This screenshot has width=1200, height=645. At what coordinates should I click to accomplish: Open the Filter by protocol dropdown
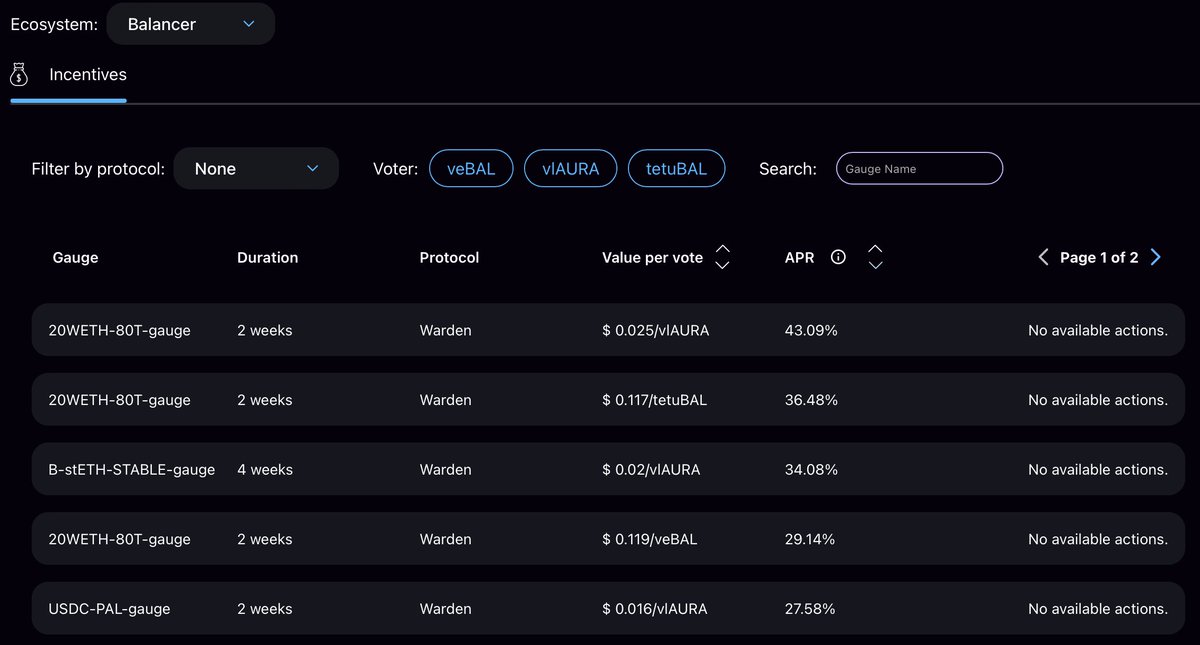(x=256, y=168)
